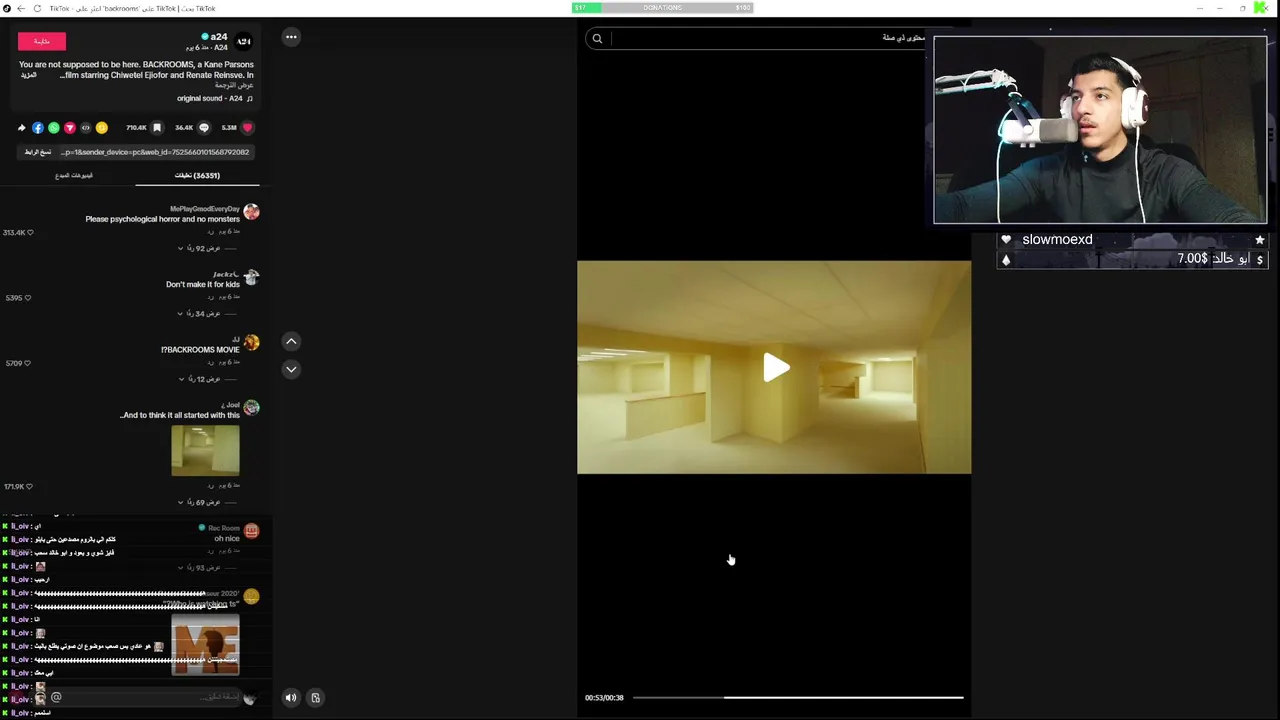Image resolution: width=1280 pixels, height=720 pixels.
Task: Click the heart icon beside slowmoexd
Action: point(1006,240)
